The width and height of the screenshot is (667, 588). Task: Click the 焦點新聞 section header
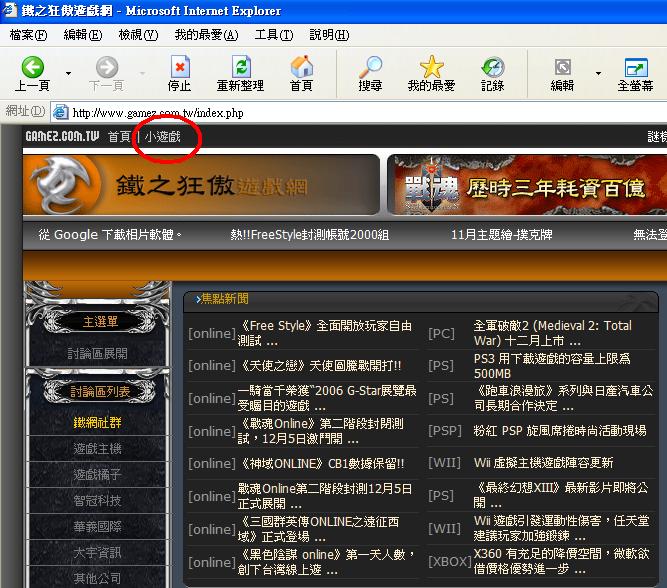tap(222, 299)
